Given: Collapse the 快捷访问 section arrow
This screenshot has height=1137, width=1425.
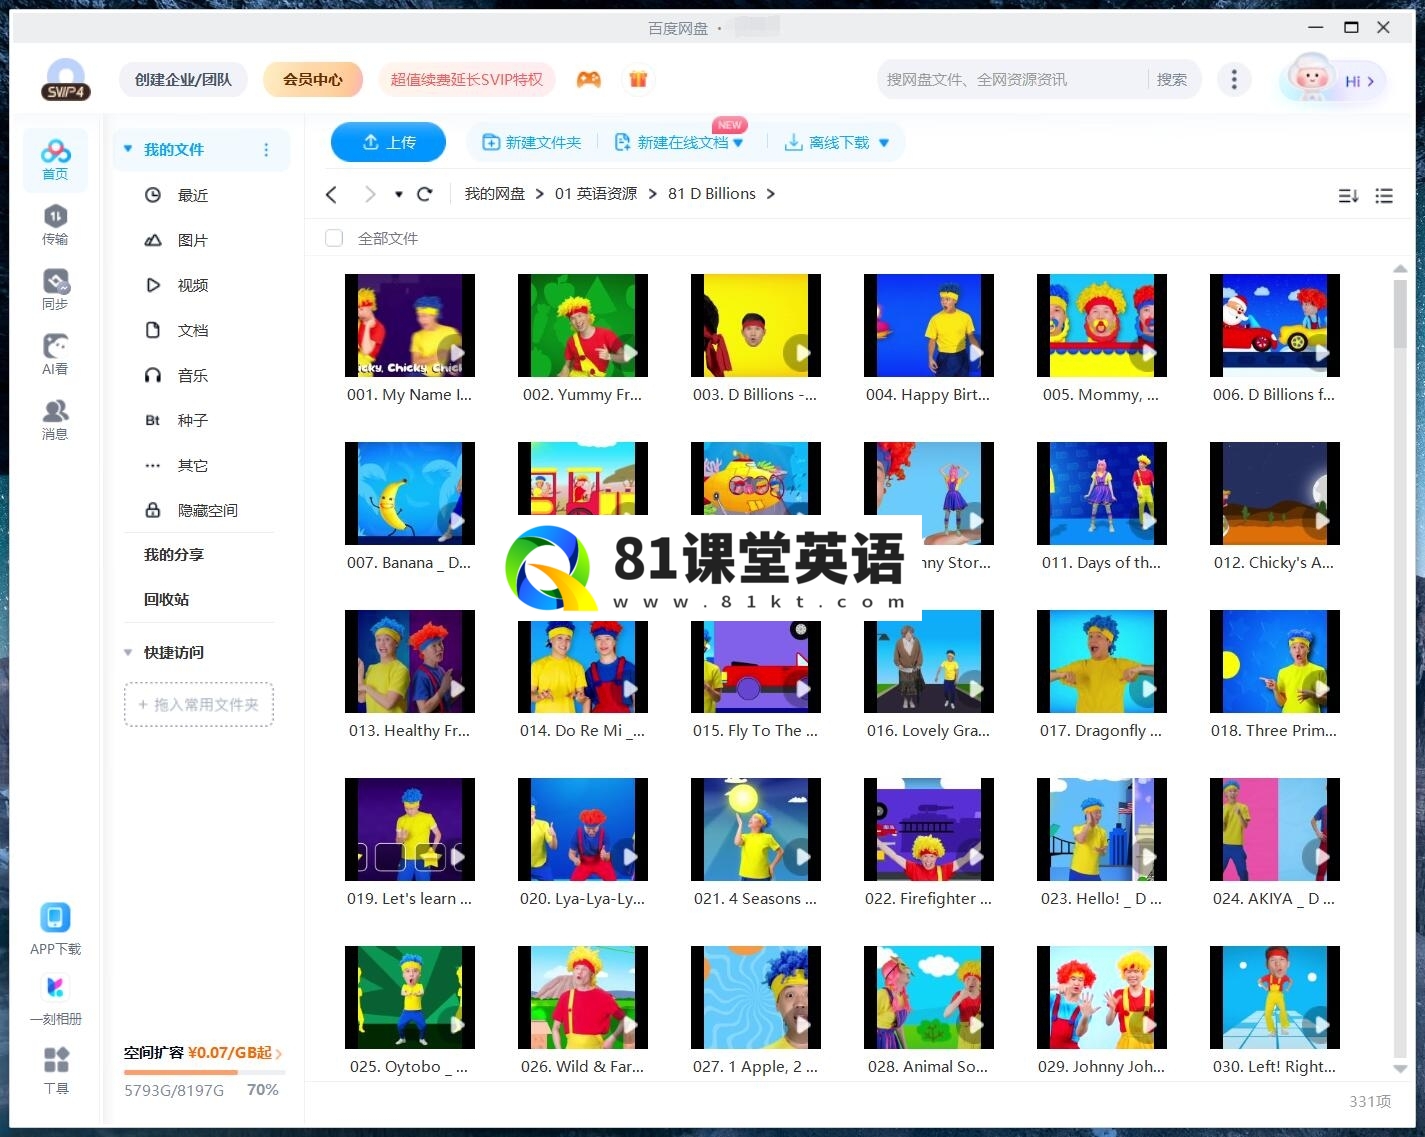Looking at the screenshot, I should [x=128, y=652].
